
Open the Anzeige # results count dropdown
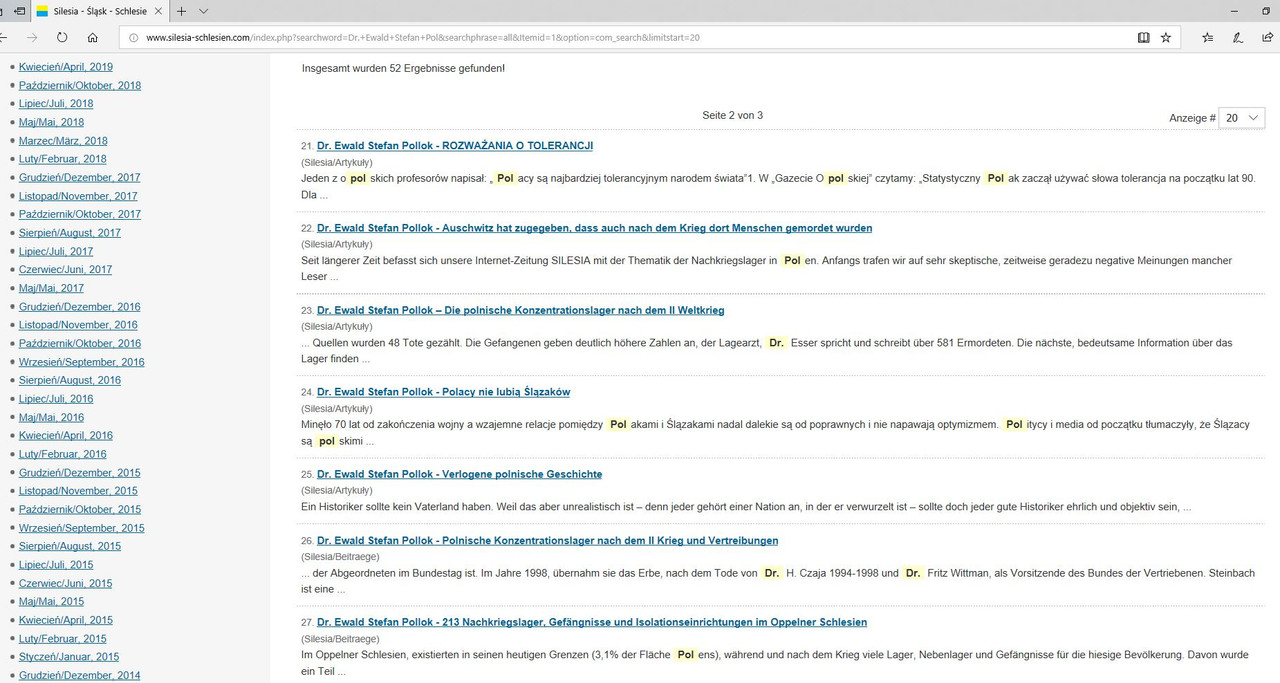pos(1243,118)
